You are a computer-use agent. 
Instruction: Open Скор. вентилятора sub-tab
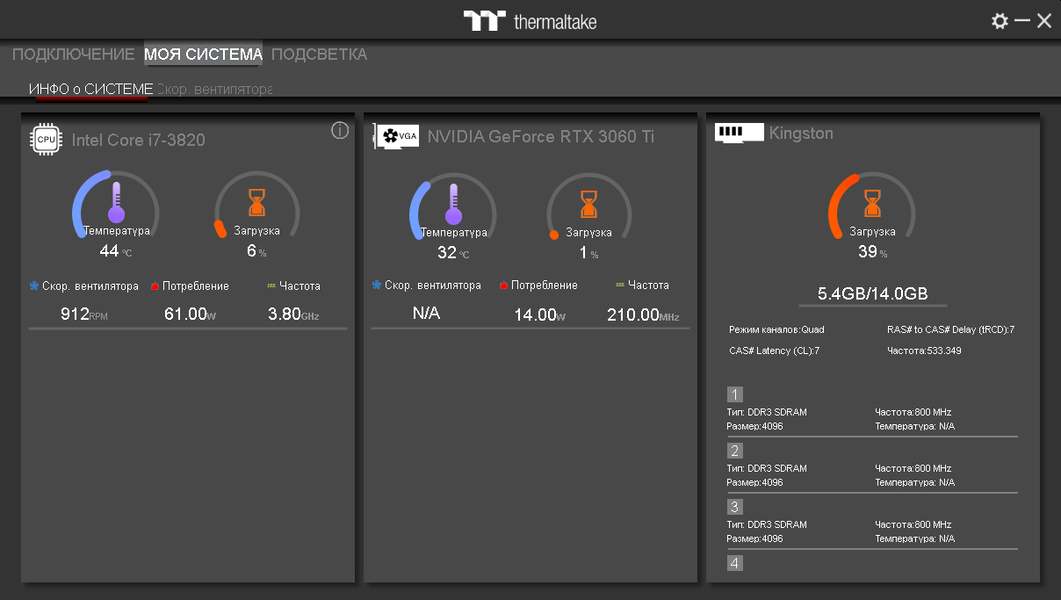[215, 89]
